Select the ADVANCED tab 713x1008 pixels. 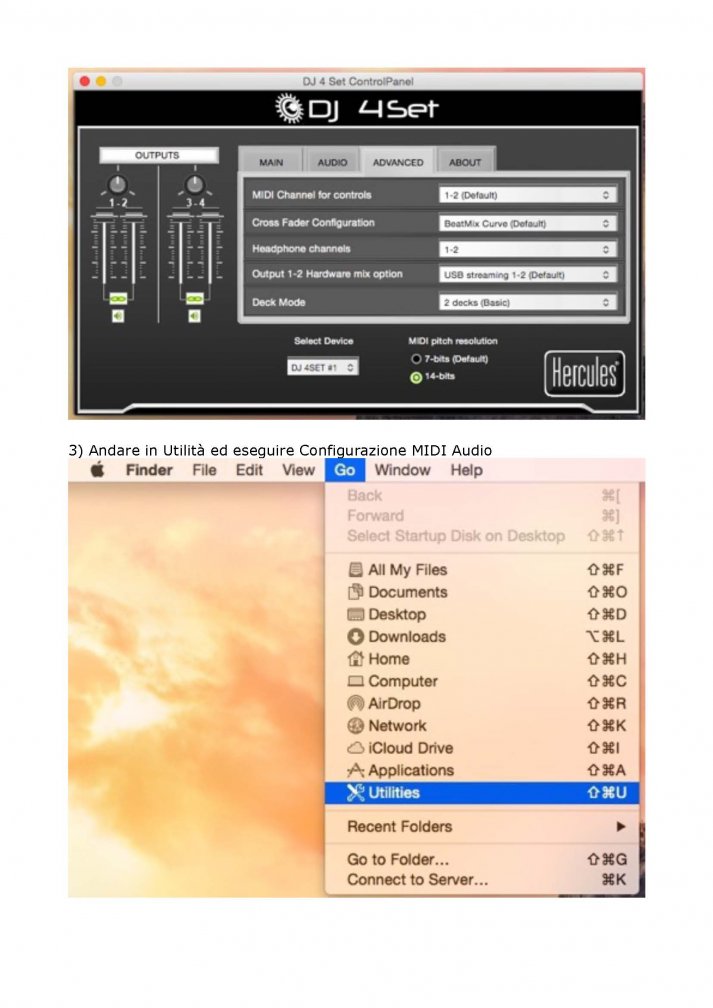pos(398,162)
